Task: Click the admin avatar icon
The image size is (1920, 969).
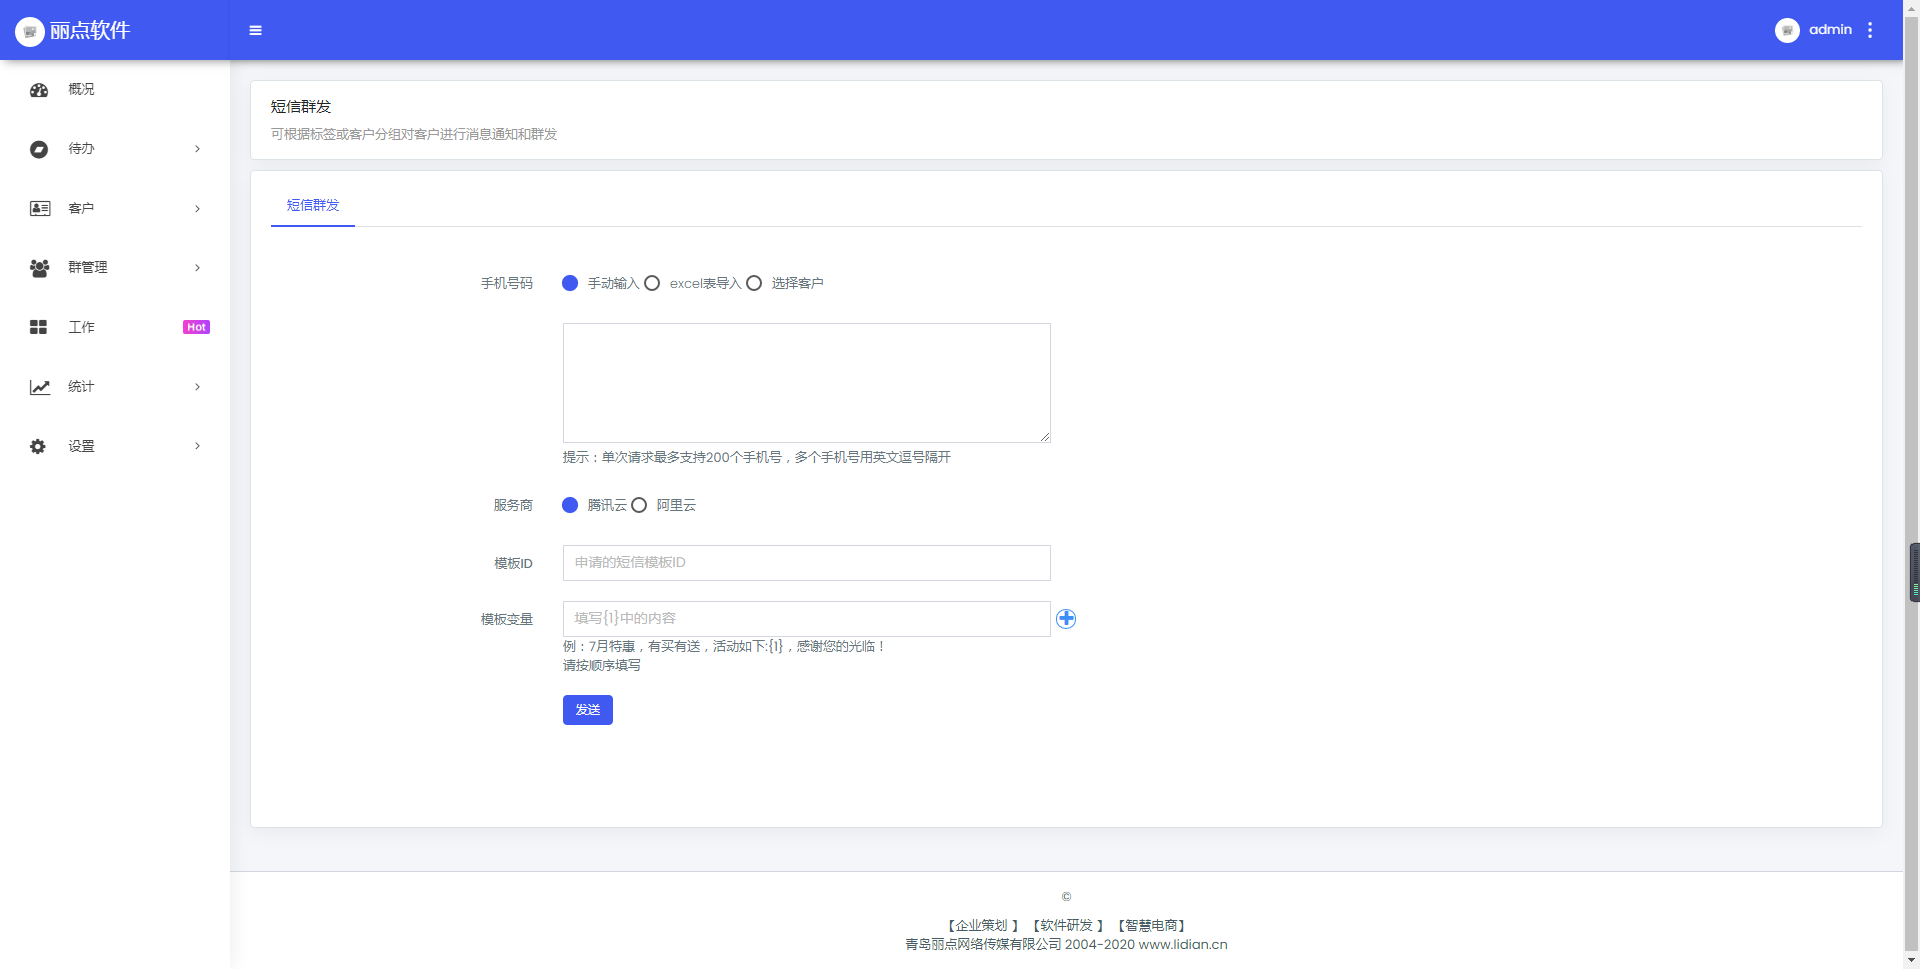Action: pyautogui.click(x=1787, y=30)
